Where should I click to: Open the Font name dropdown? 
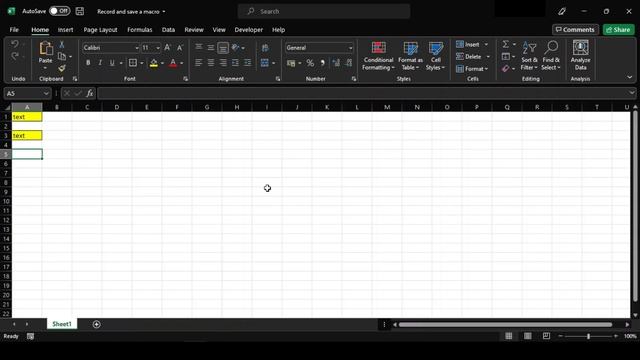click(137, 48)
